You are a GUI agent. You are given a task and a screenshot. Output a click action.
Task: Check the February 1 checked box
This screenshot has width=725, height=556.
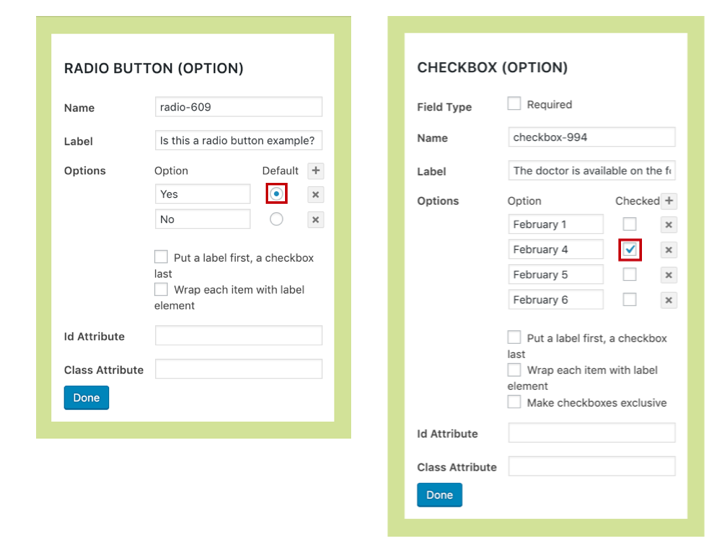(x=630, y=225)
